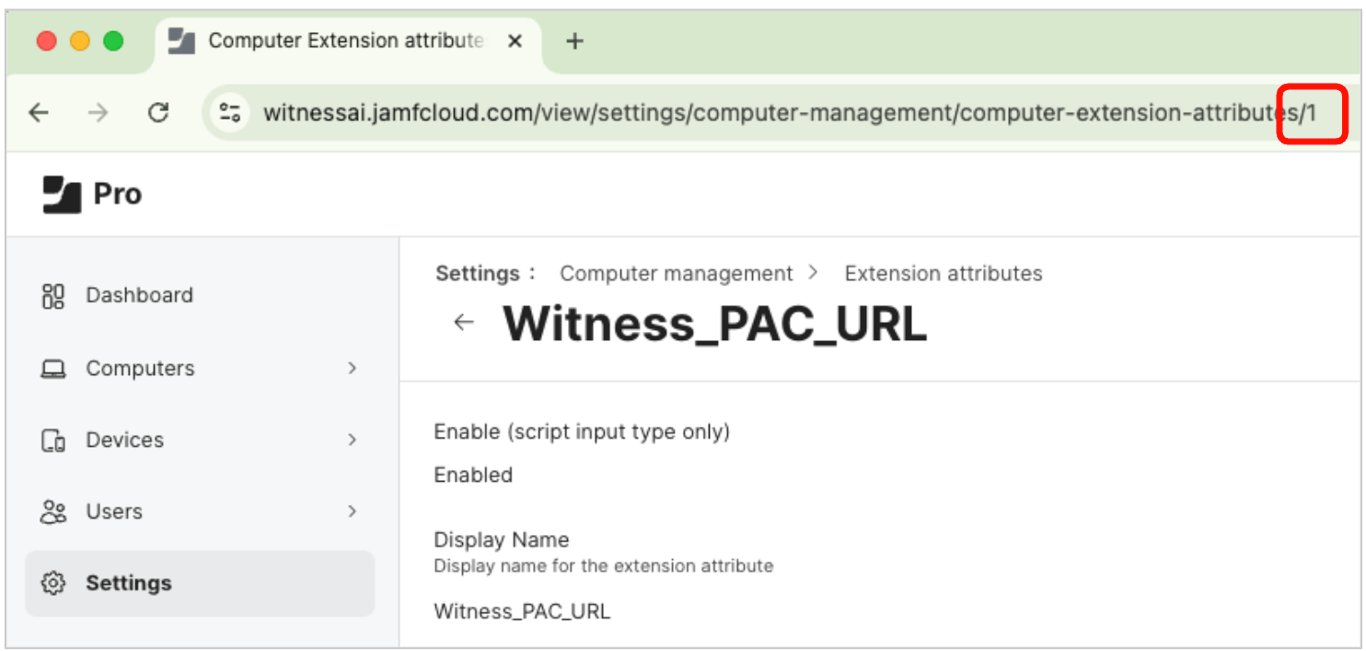Open the Devices menu item
Image resolution: width=1366 pixels, height=651 pixels.
(x=199, y=440)
